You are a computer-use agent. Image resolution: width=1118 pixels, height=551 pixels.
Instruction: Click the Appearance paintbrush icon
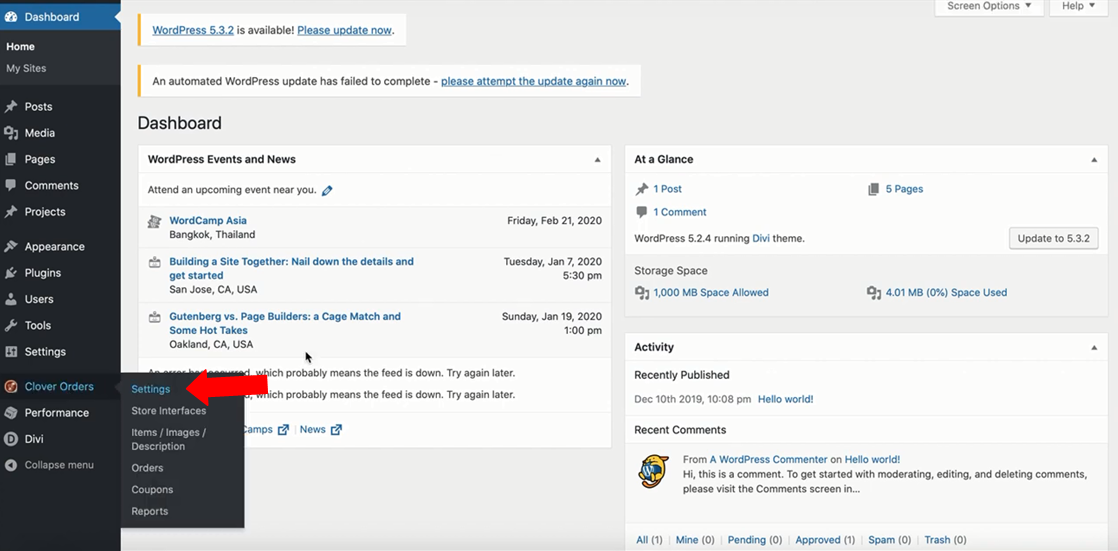click(x=11, y=247)
